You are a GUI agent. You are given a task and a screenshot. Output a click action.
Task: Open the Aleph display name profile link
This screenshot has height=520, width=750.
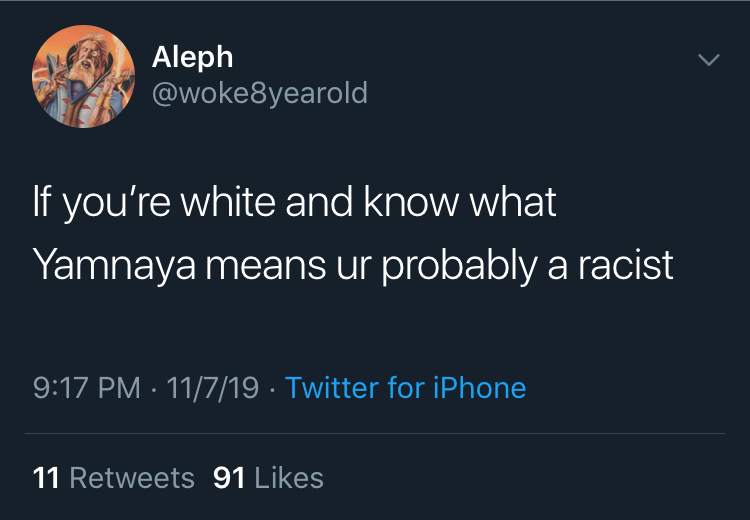[x=192, y=58]
